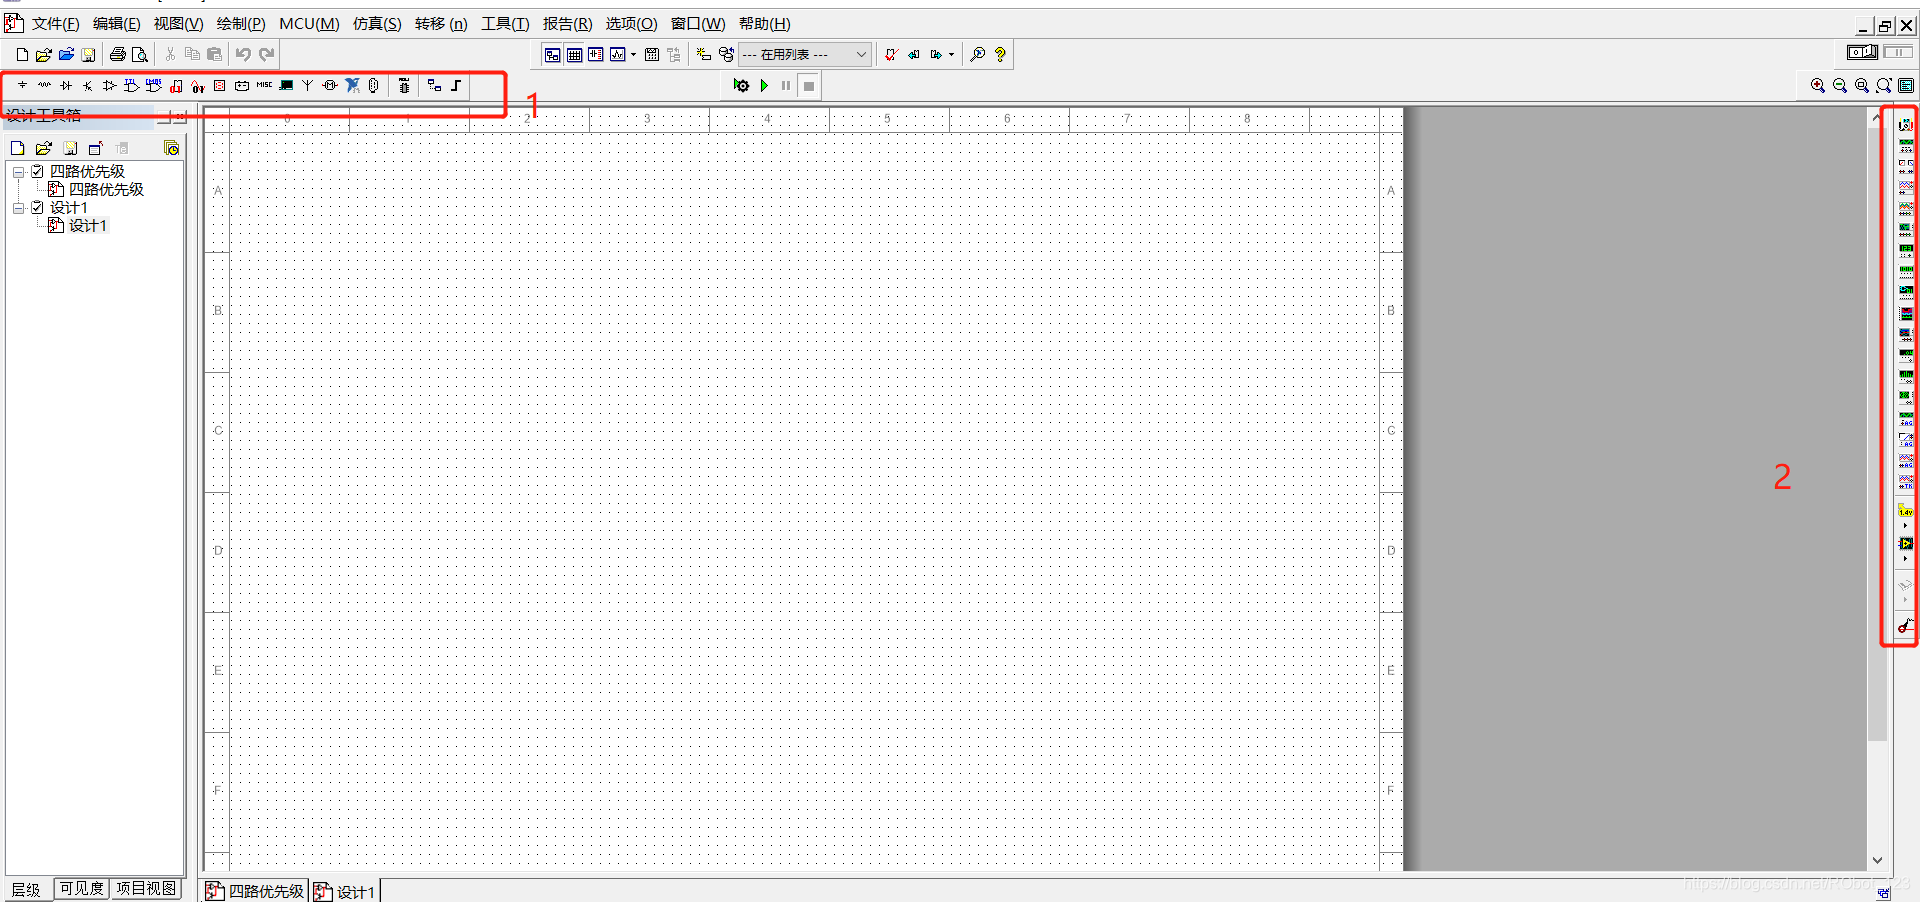Open the Grapher view icon
This screenshot has width=1920, height=902.
click(618, 55)
